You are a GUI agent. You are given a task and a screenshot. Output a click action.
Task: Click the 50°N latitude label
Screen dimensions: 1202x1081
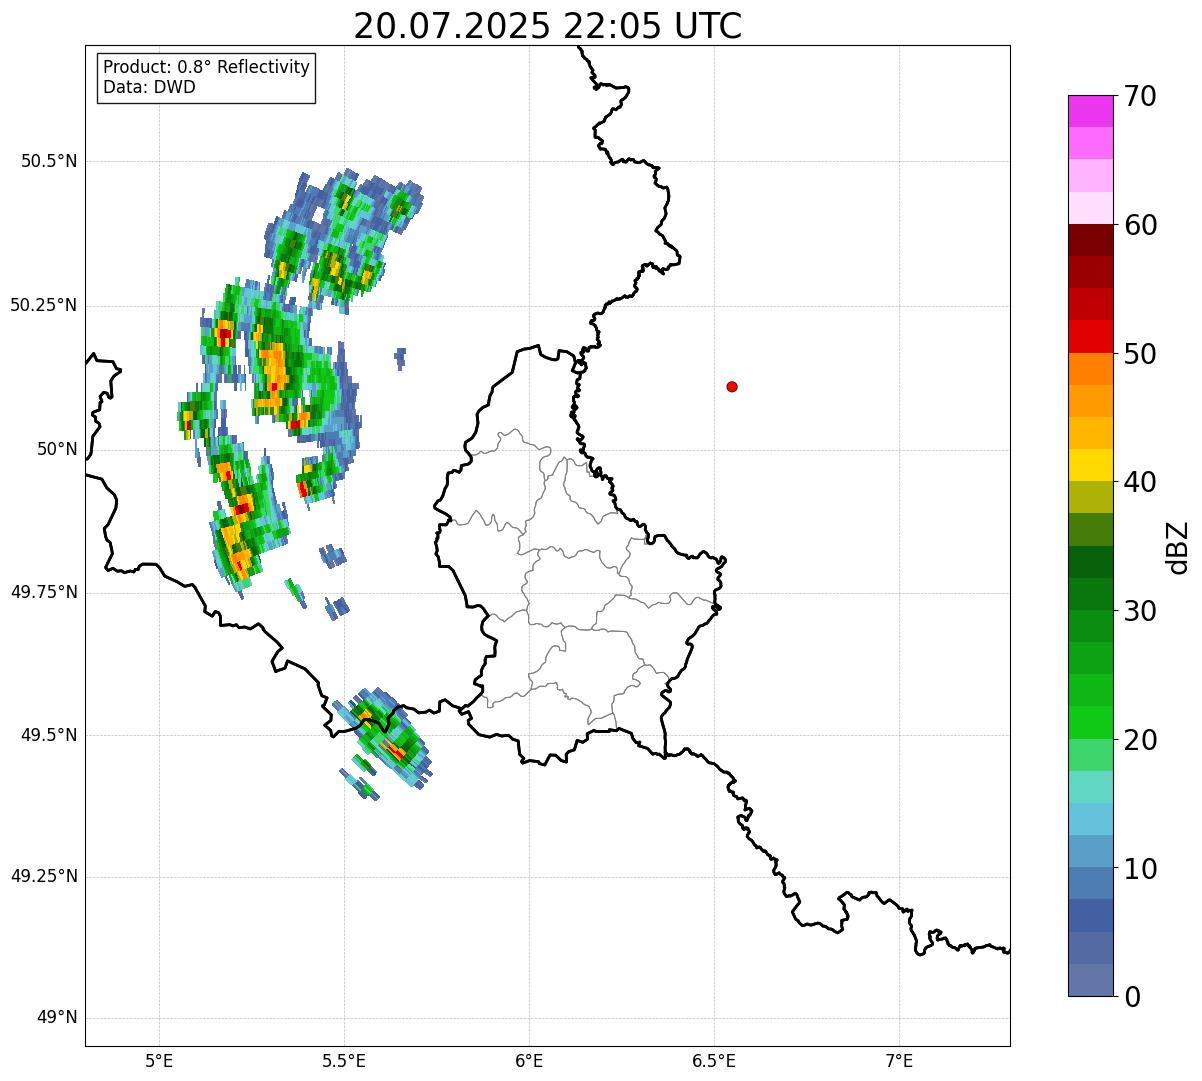coord(56,449)
